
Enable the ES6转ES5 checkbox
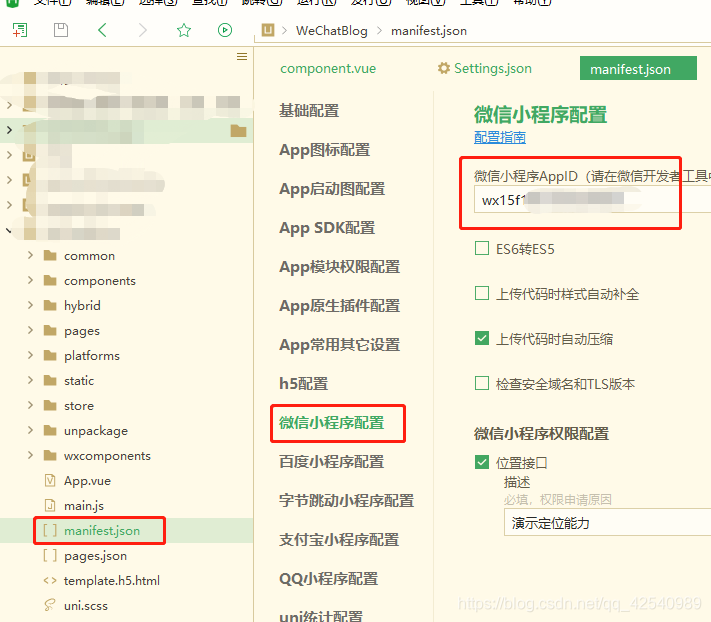point(482,248)
